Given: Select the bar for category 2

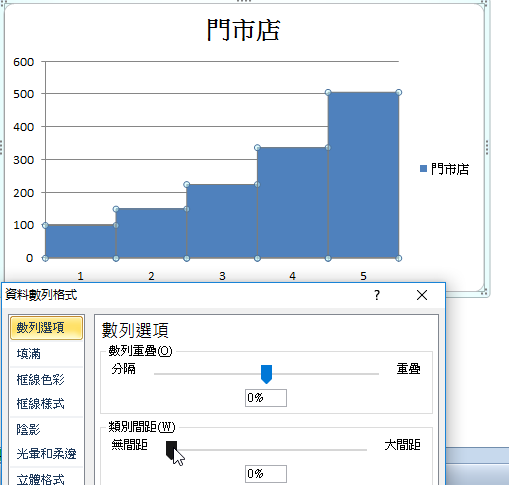Looking at the screenshot, I should (151, 233).
